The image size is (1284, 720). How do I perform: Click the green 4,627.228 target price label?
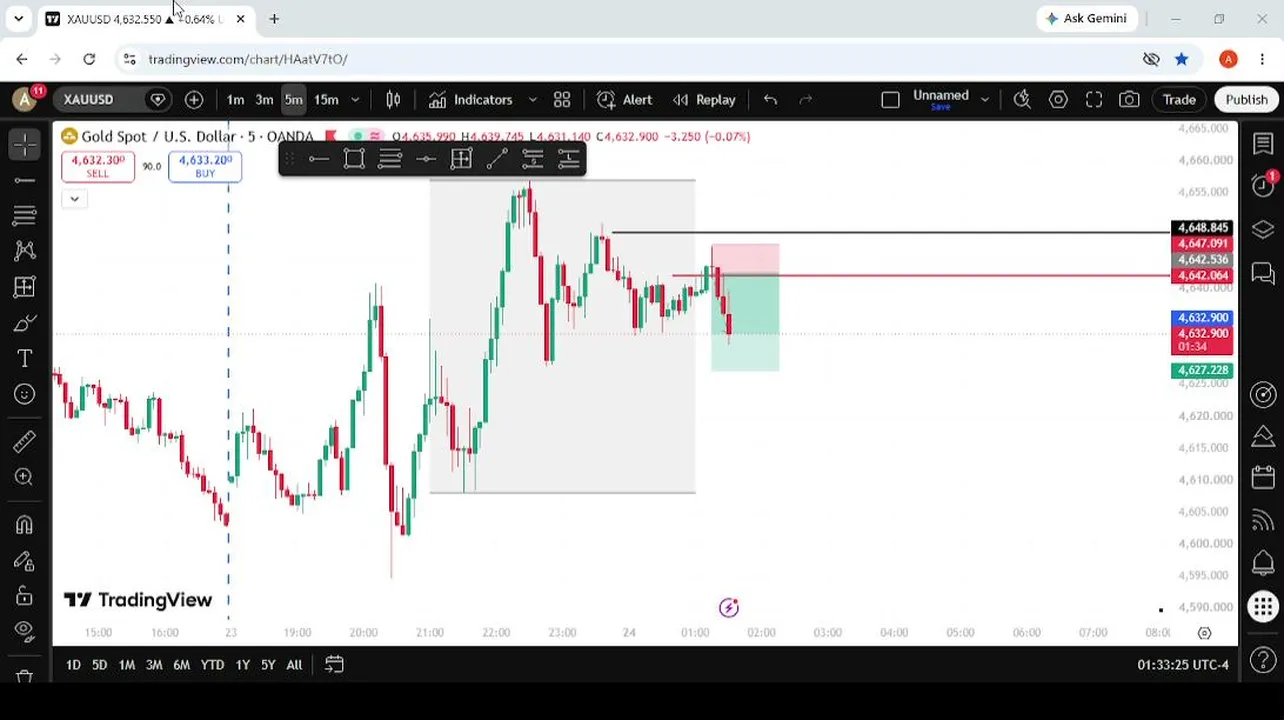(1202, 370)
